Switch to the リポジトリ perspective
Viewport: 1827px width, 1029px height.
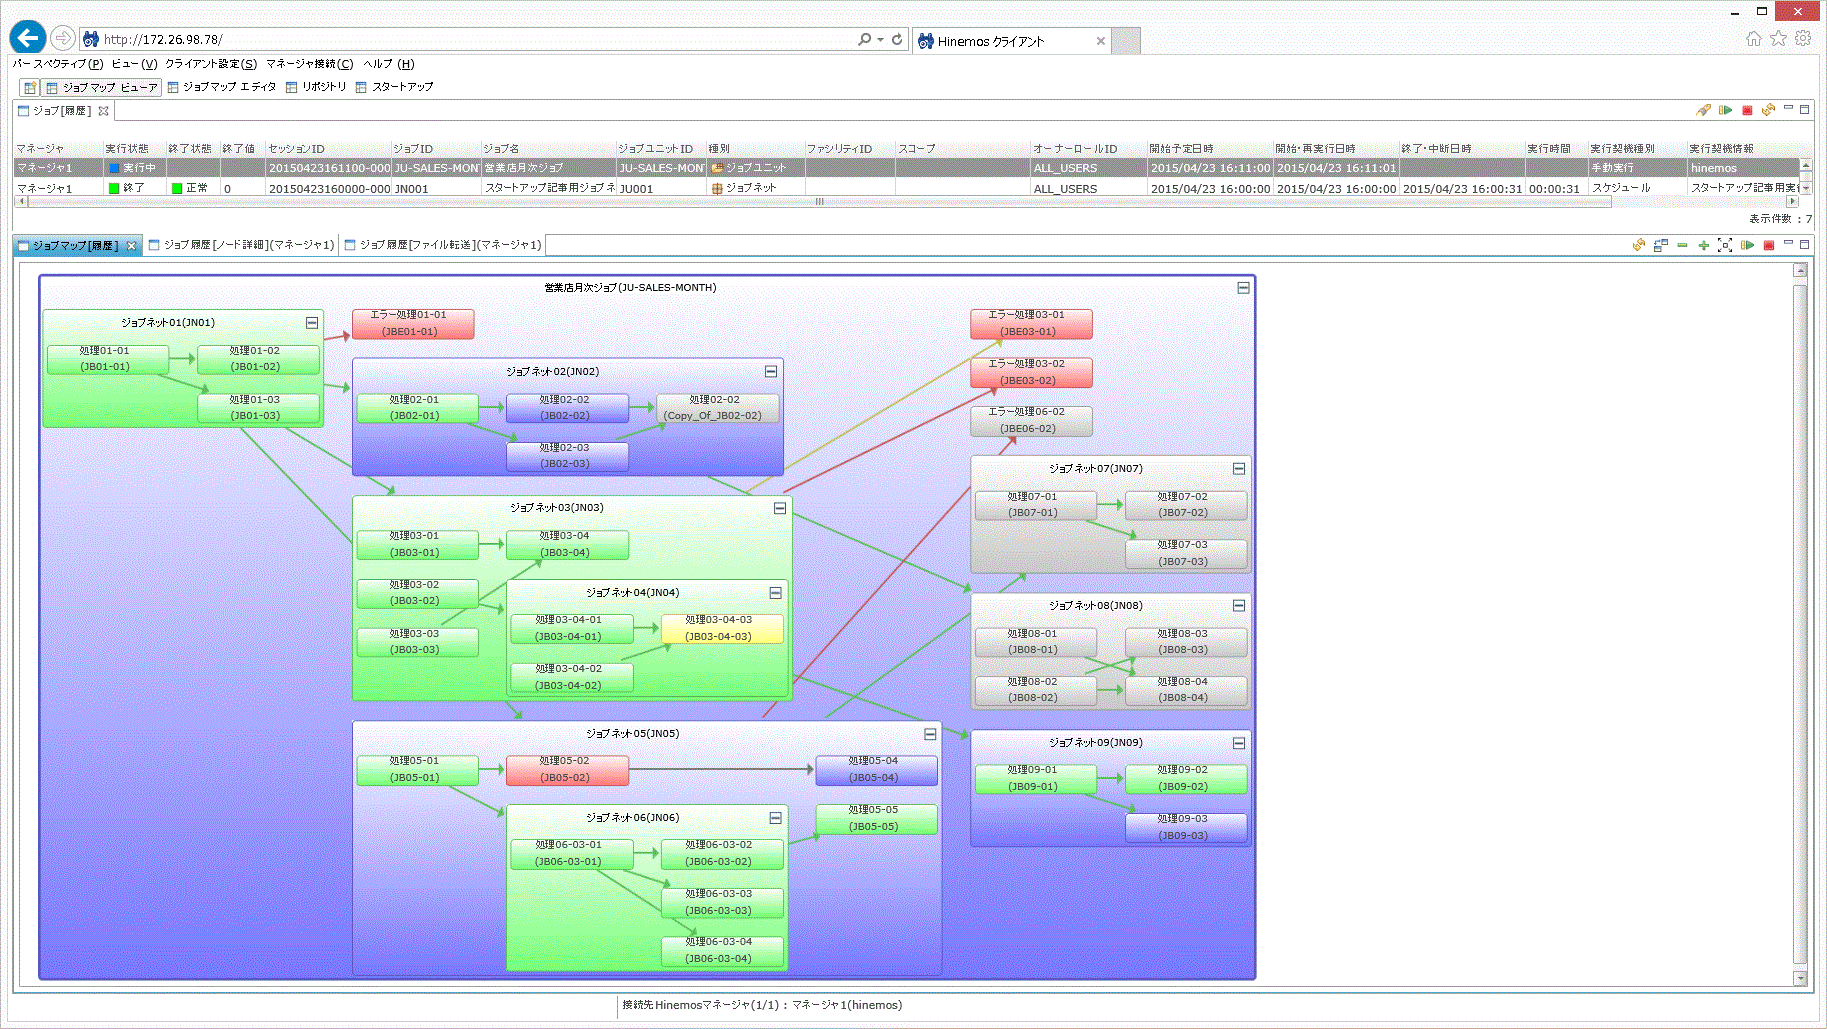pos(316,87)
